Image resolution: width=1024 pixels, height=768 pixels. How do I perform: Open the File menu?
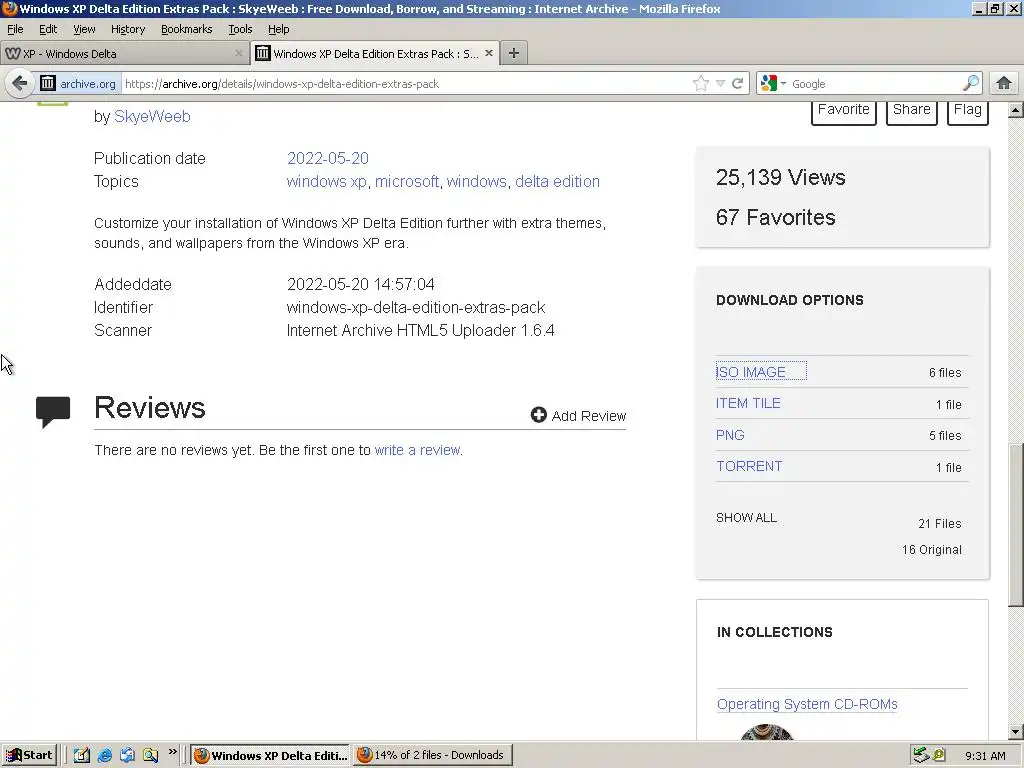click(15, 29)
